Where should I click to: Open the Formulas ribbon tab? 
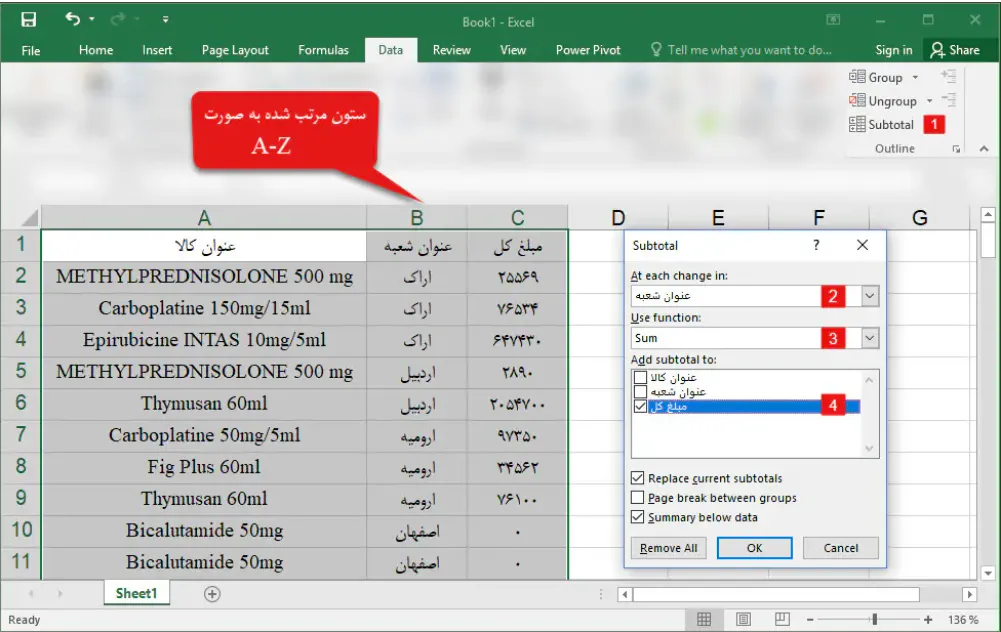323,50
